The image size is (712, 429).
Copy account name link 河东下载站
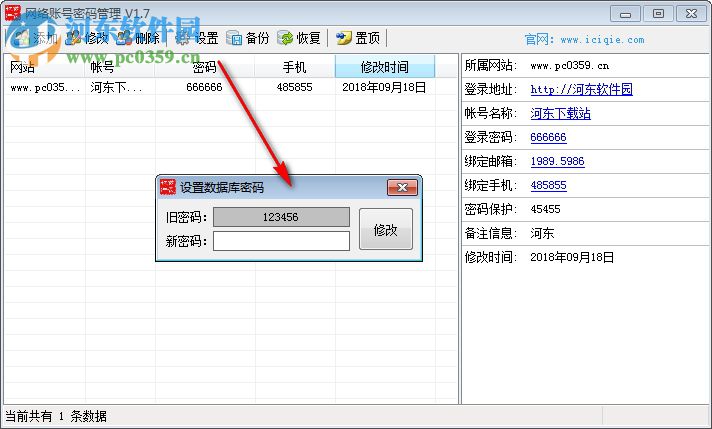(560, 113)
